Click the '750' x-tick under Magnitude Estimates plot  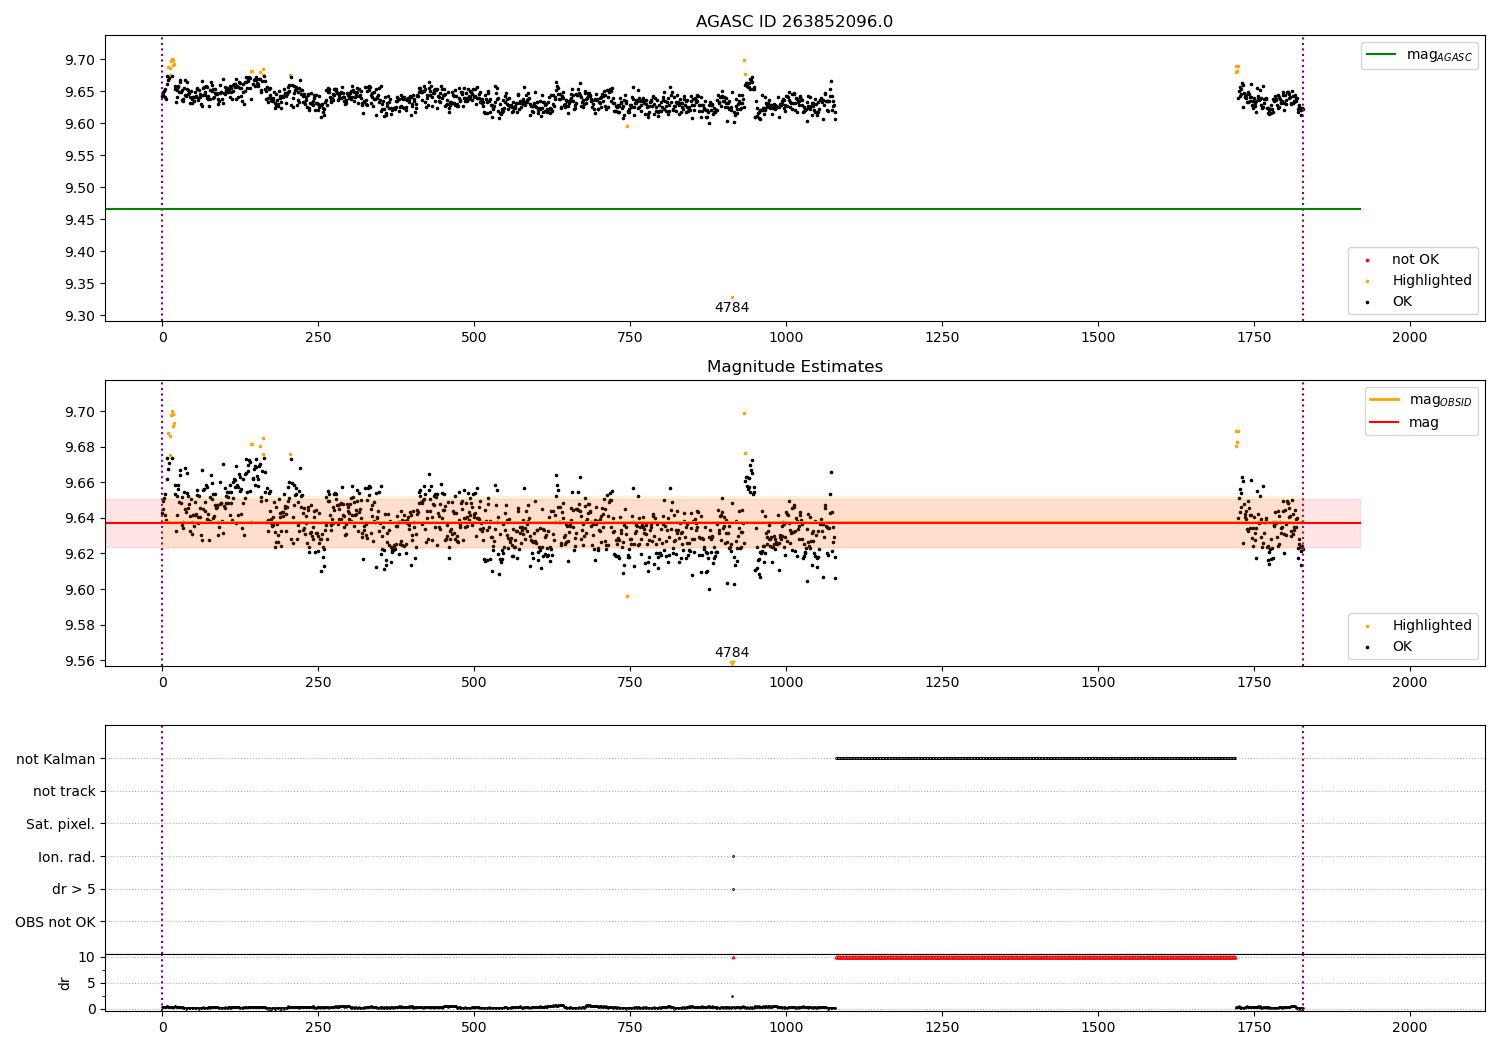point(630,683)
